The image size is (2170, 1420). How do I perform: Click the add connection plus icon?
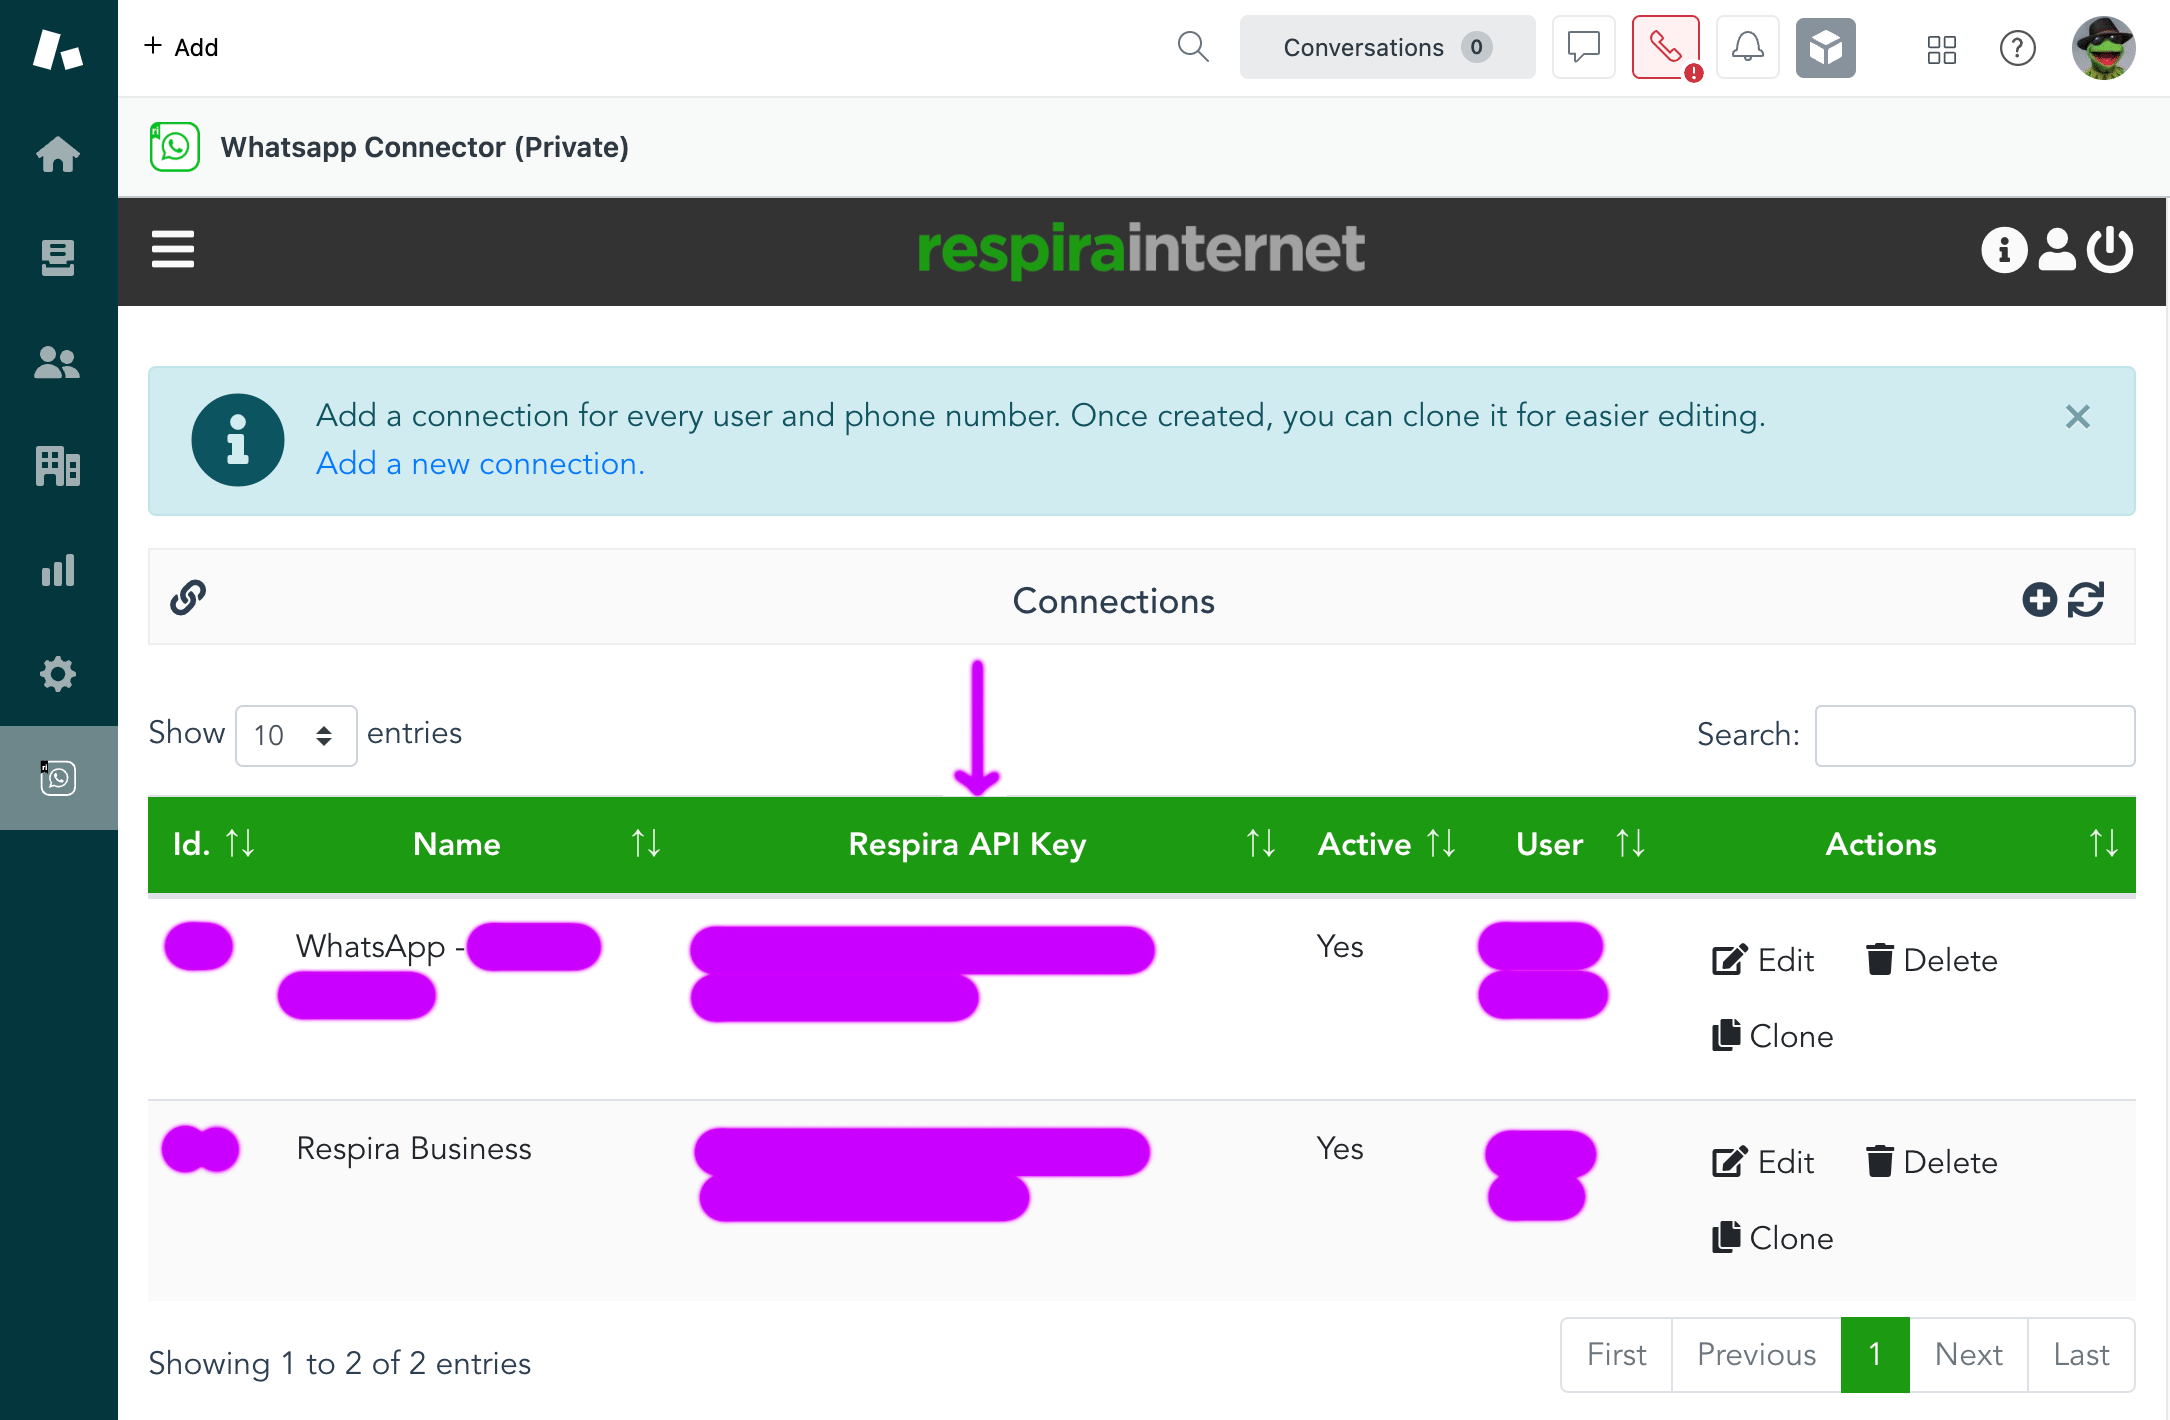2039,600
